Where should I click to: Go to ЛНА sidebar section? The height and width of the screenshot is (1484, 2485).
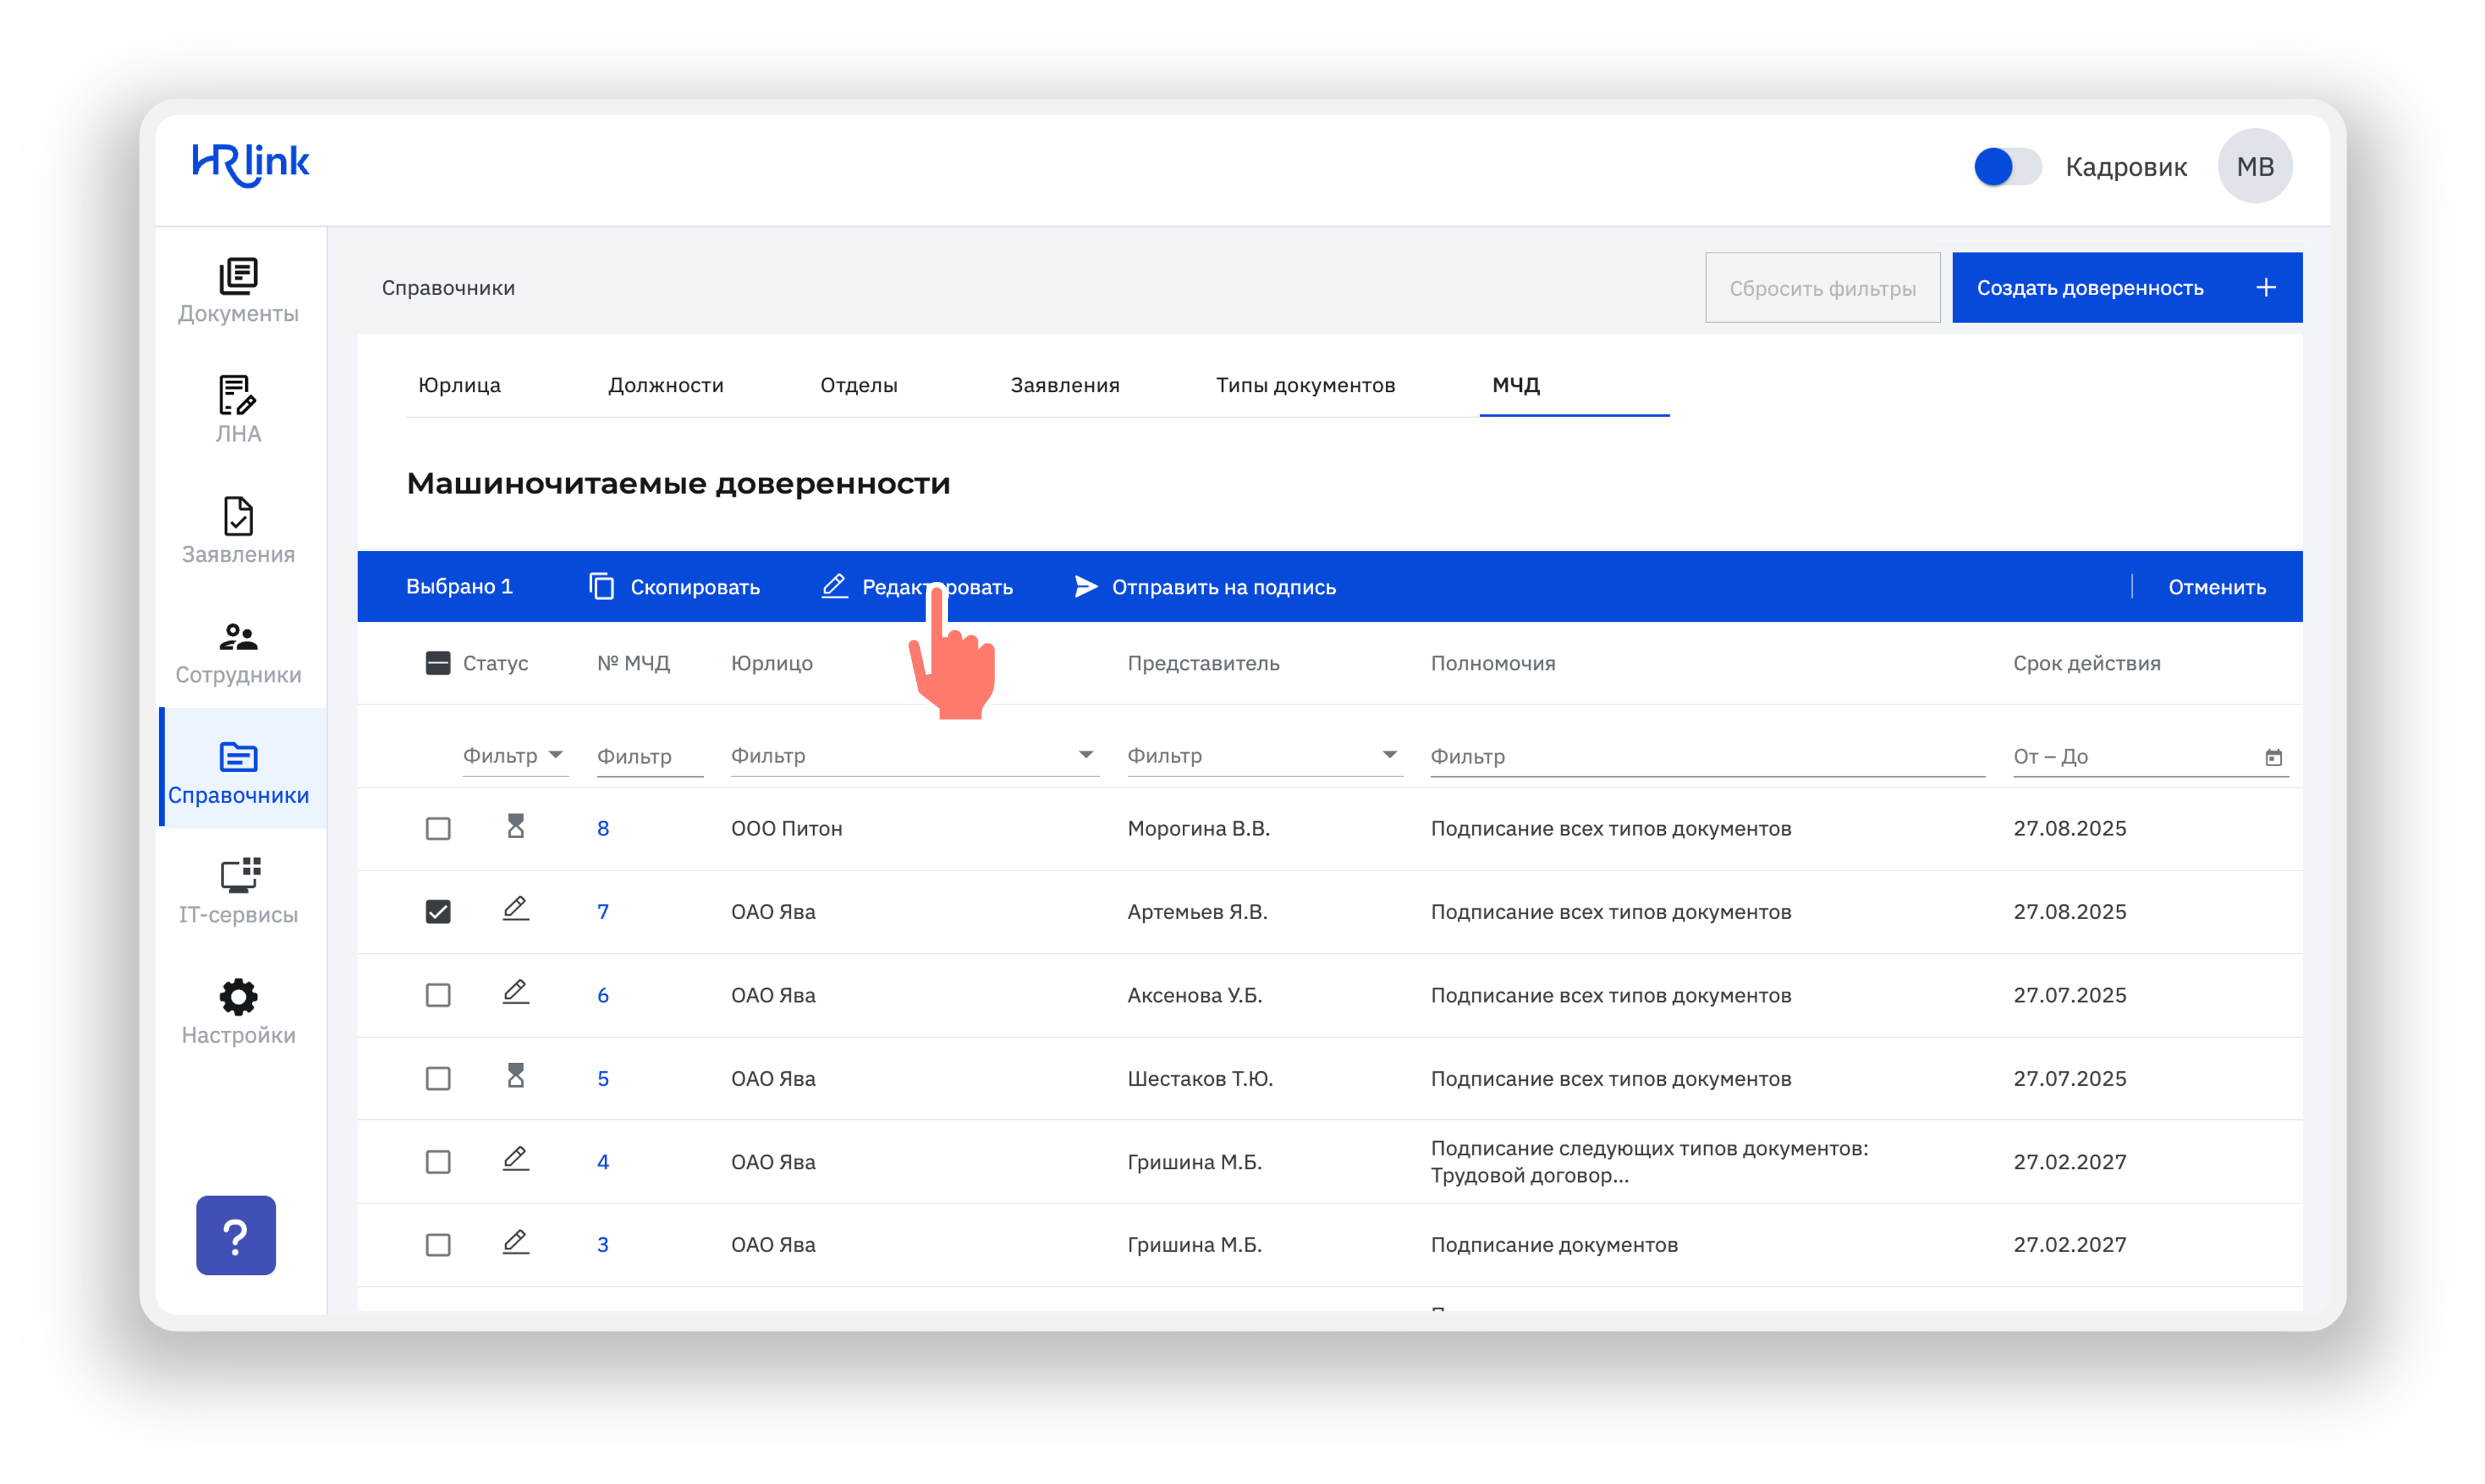point(238,410)
